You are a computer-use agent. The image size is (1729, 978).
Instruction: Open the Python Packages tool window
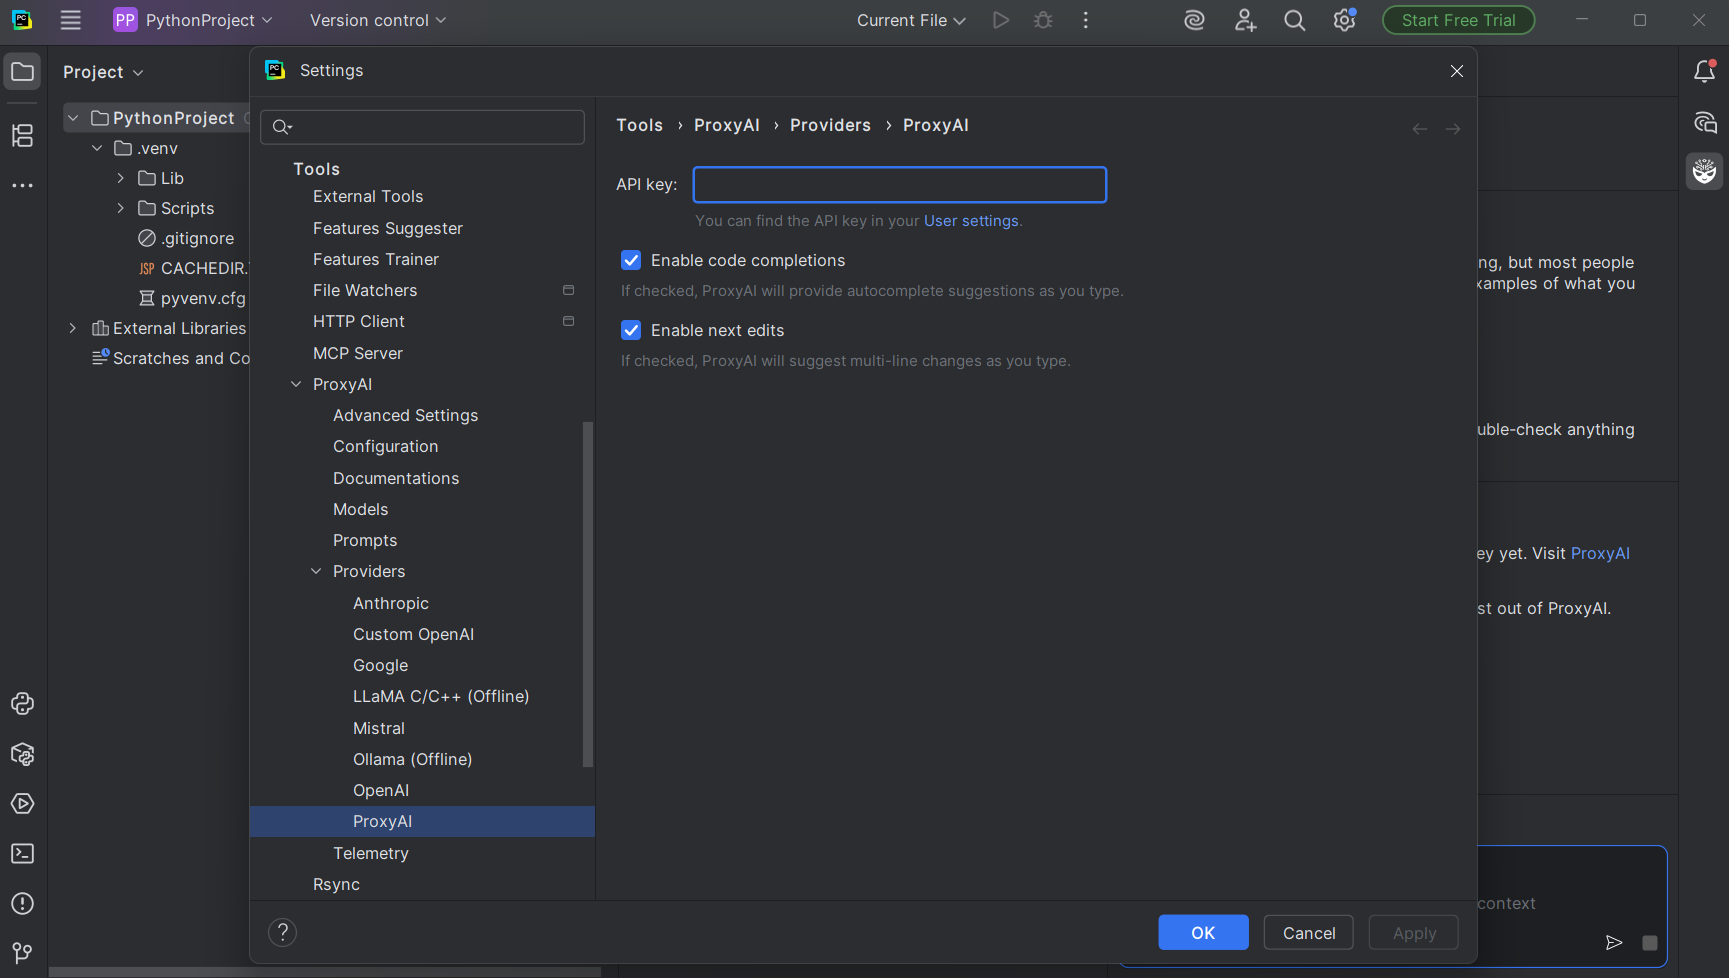[22, 754]
